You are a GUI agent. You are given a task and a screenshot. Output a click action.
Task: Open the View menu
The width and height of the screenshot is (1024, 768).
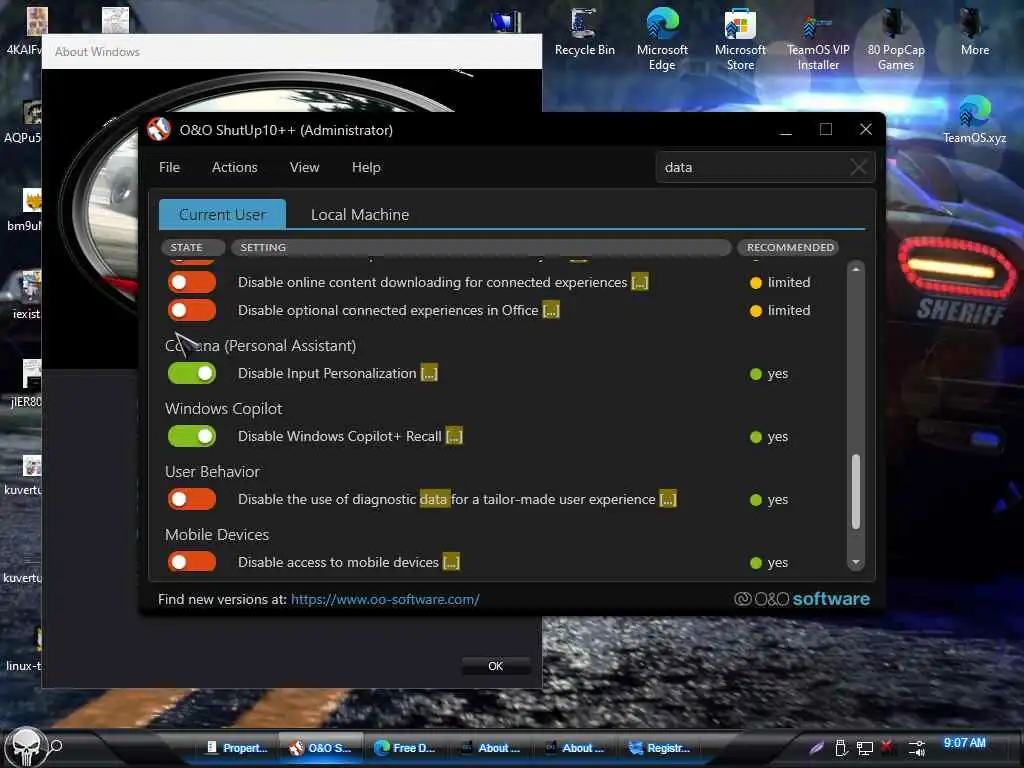click(x=304, y=167)
